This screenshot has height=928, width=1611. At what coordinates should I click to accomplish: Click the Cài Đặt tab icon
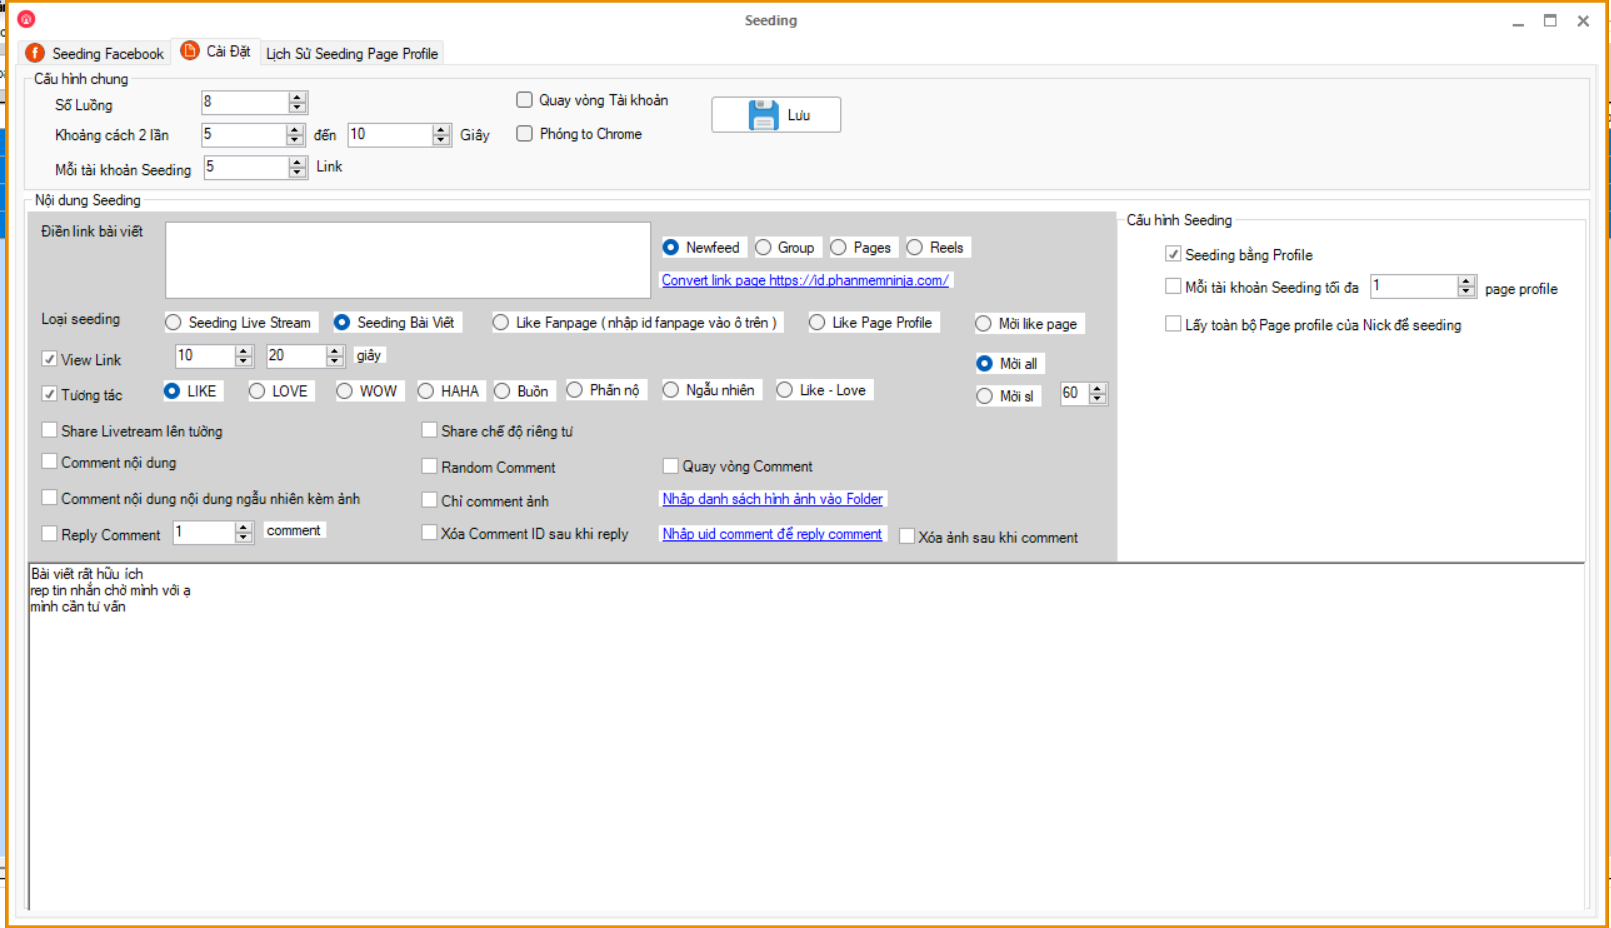[190, 51]
